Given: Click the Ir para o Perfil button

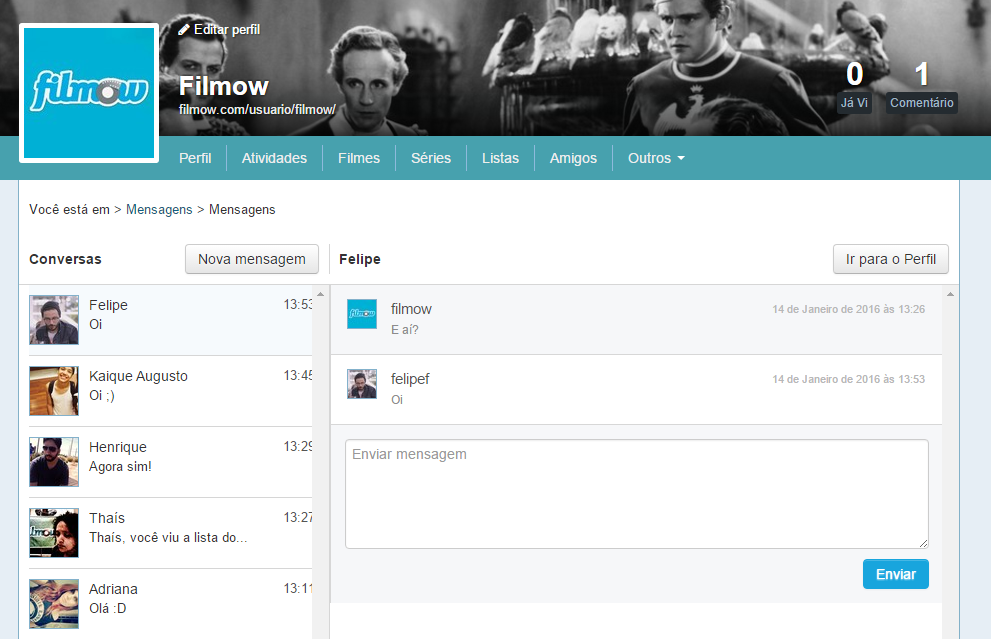Looking at the screenshot, I should 891,259.
